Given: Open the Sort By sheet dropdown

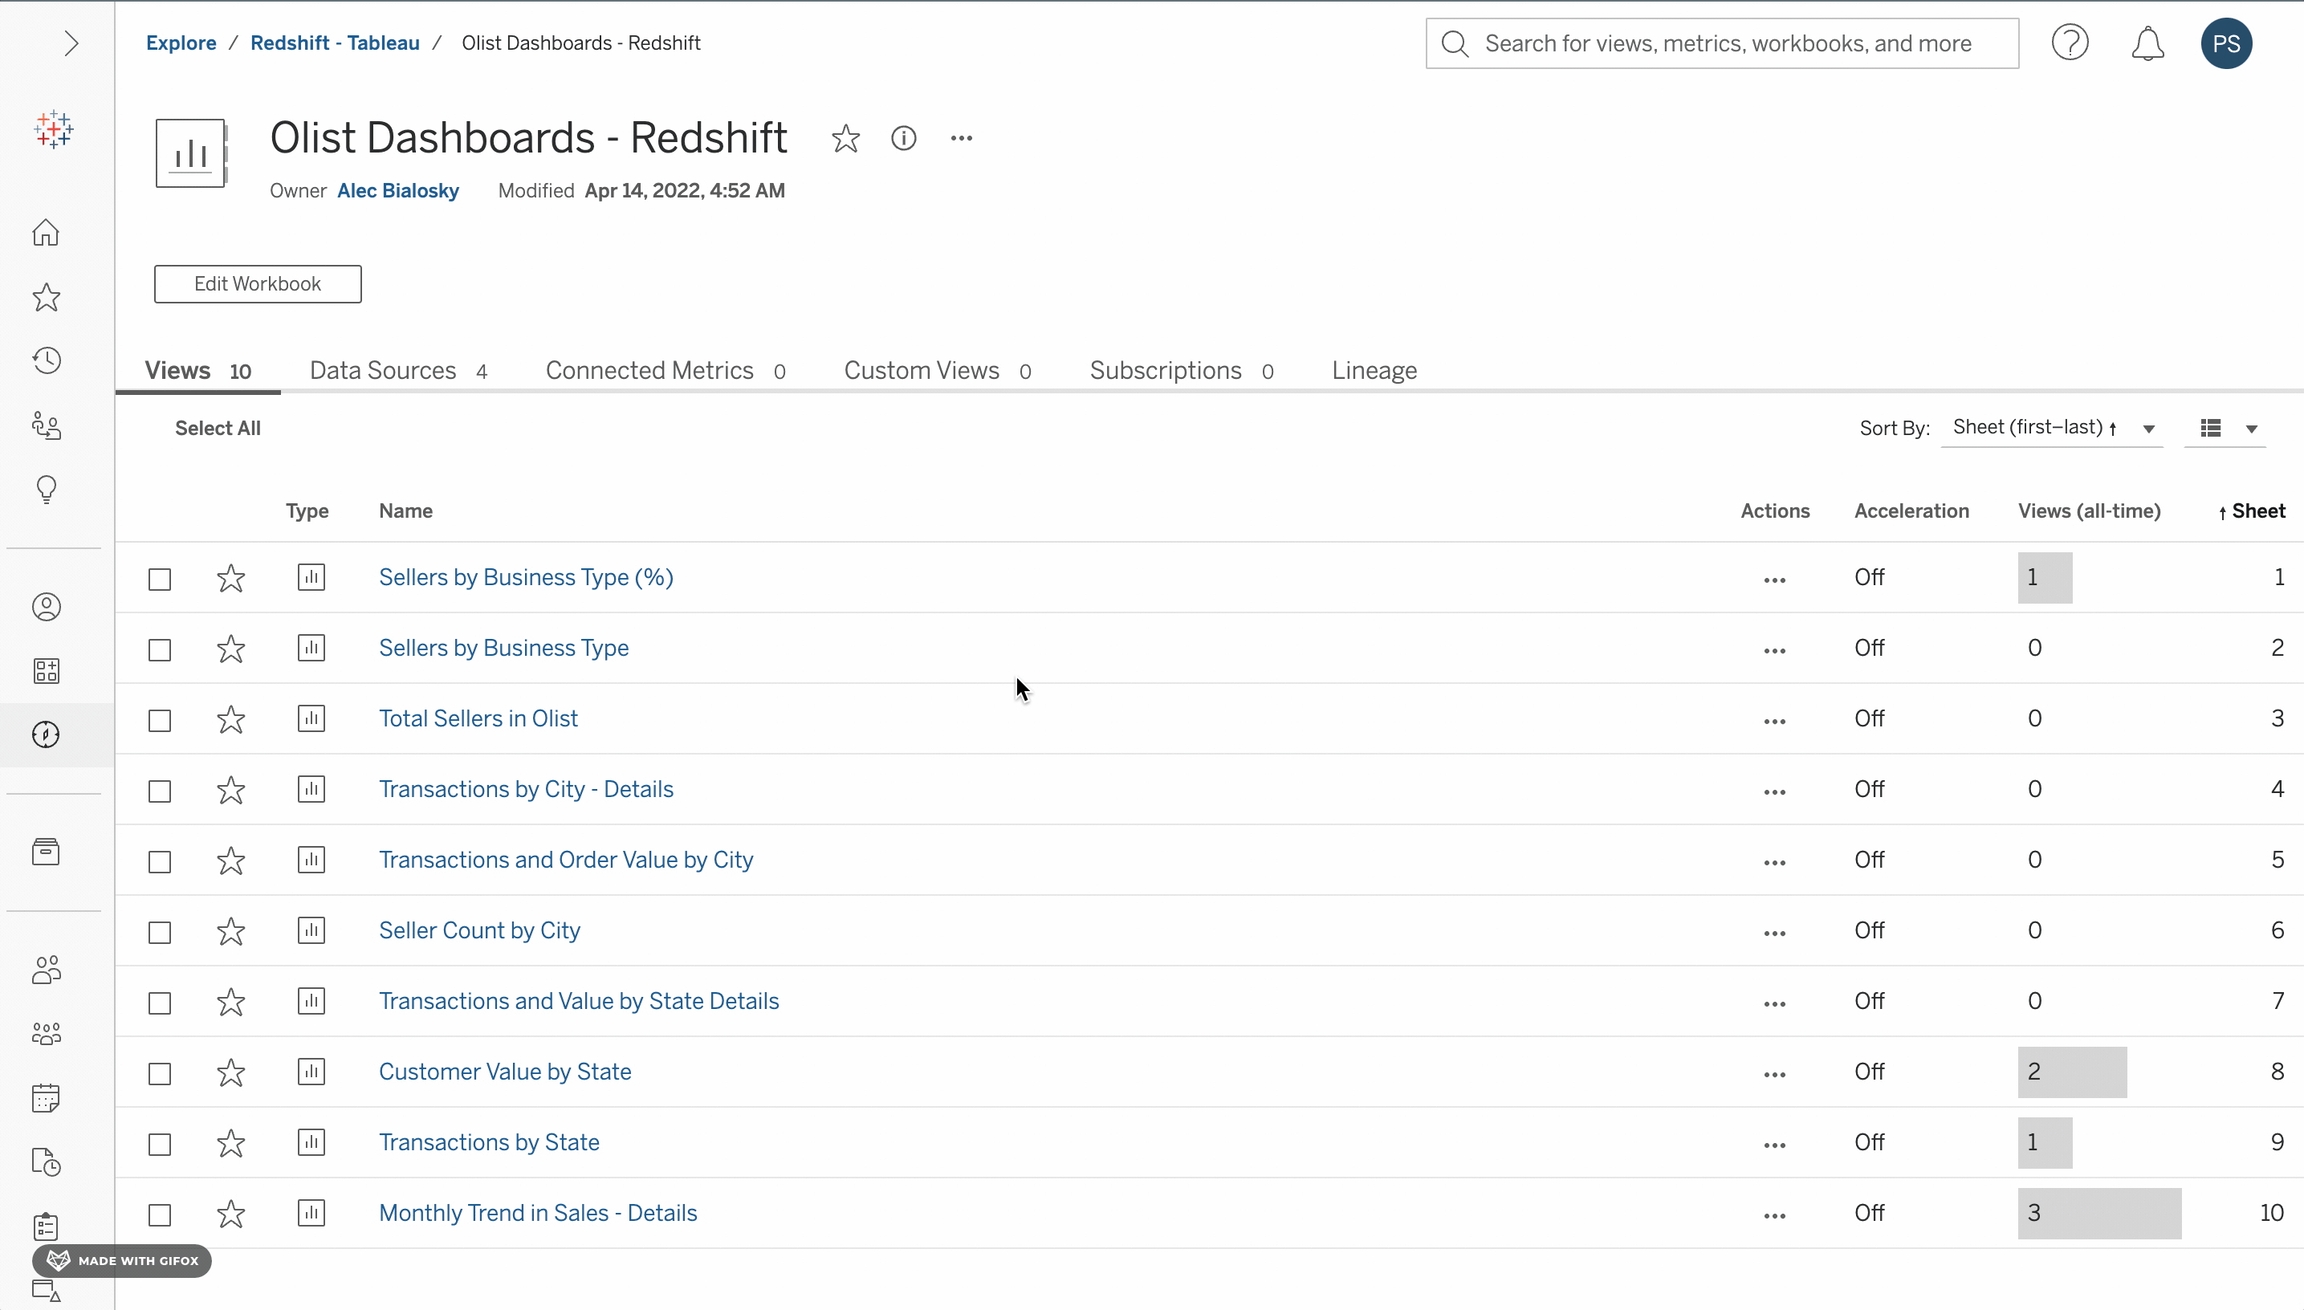Looking at the screenshot, I should tap(2052, 429).
